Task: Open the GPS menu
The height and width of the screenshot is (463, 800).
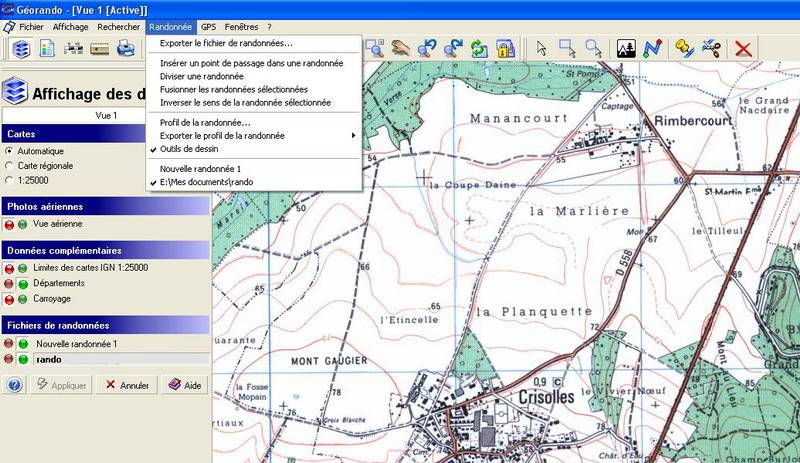Action: pos(208,27)
